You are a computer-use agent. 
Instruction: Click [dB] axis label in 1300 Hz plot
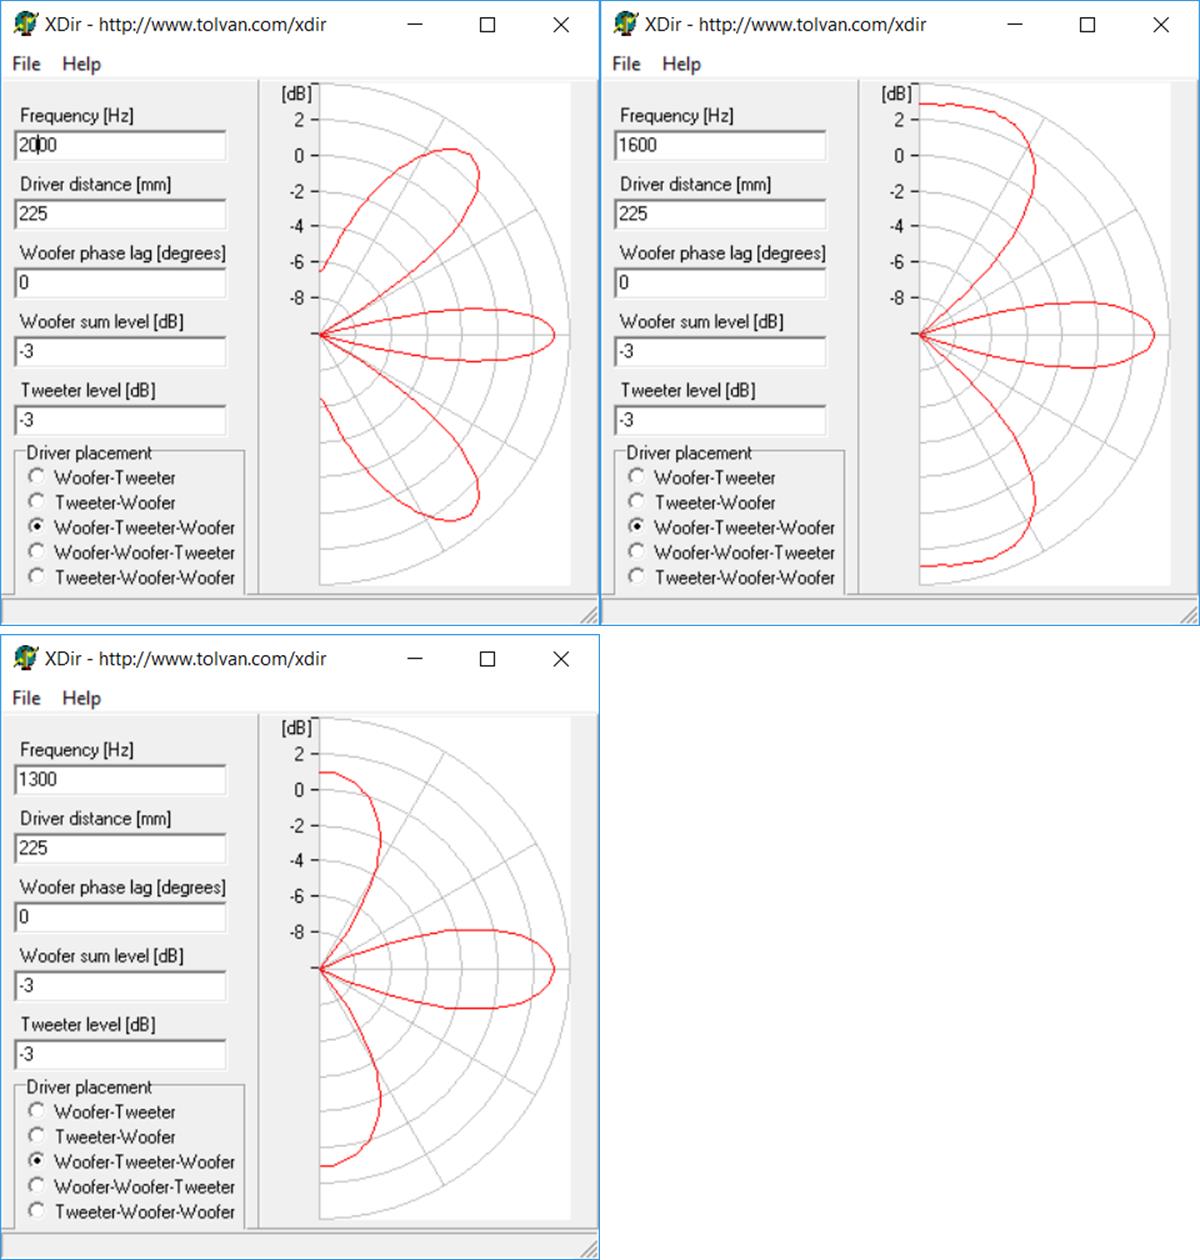coord(297,728)
